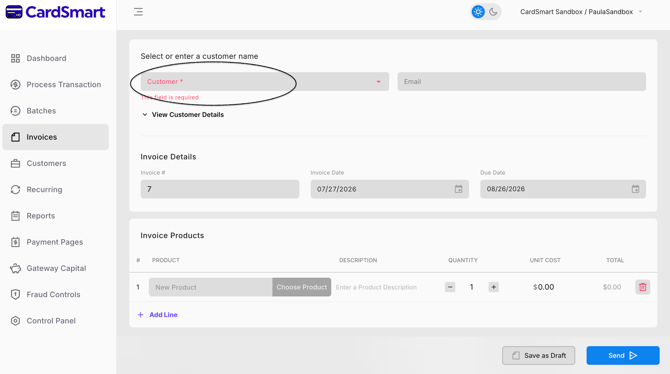Click the Choose Product button
The height and width of the screenshot is (374, 670).
point(302,287)
